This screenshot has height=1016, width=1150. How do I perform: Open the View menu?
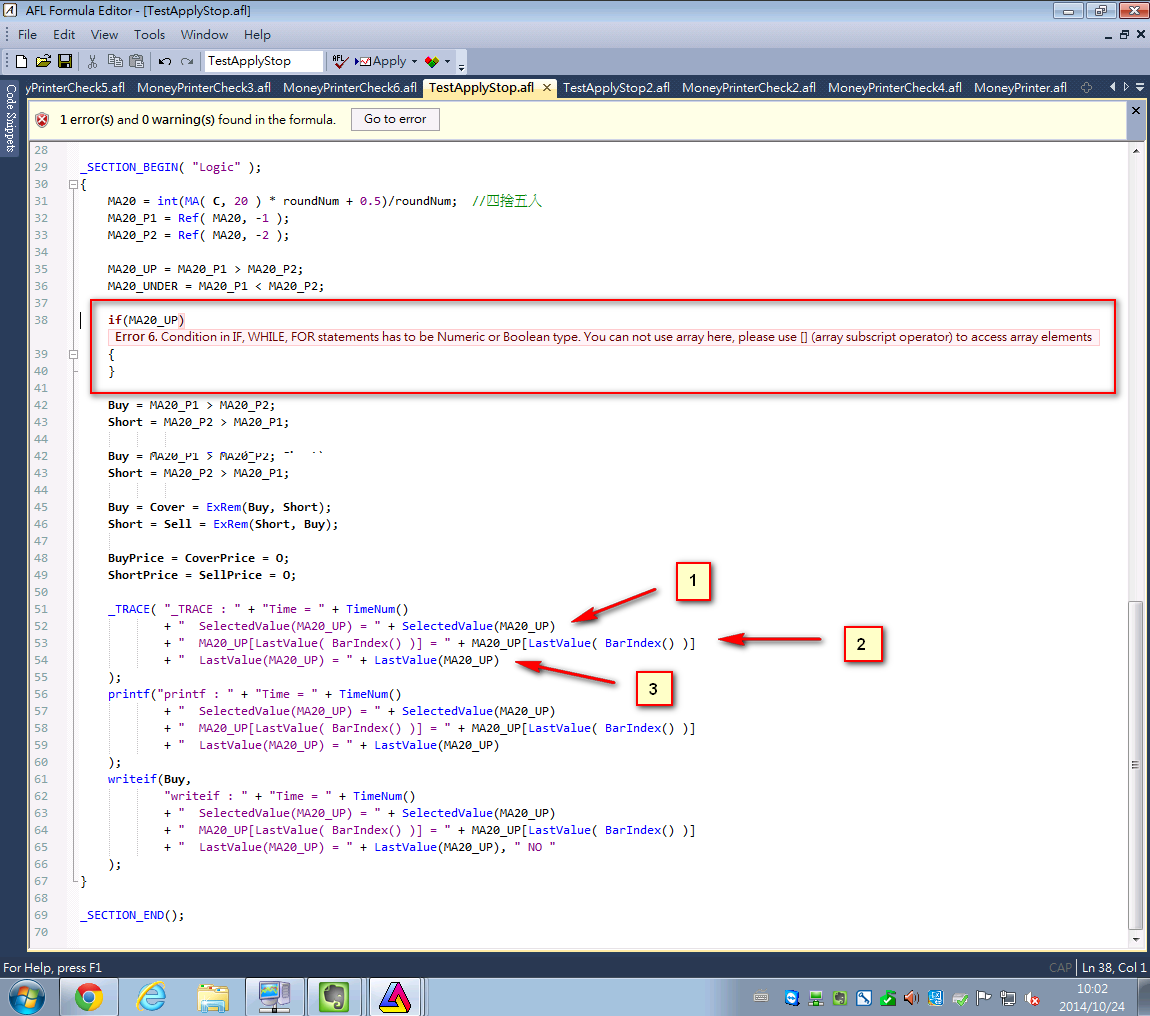click(104, 34)
